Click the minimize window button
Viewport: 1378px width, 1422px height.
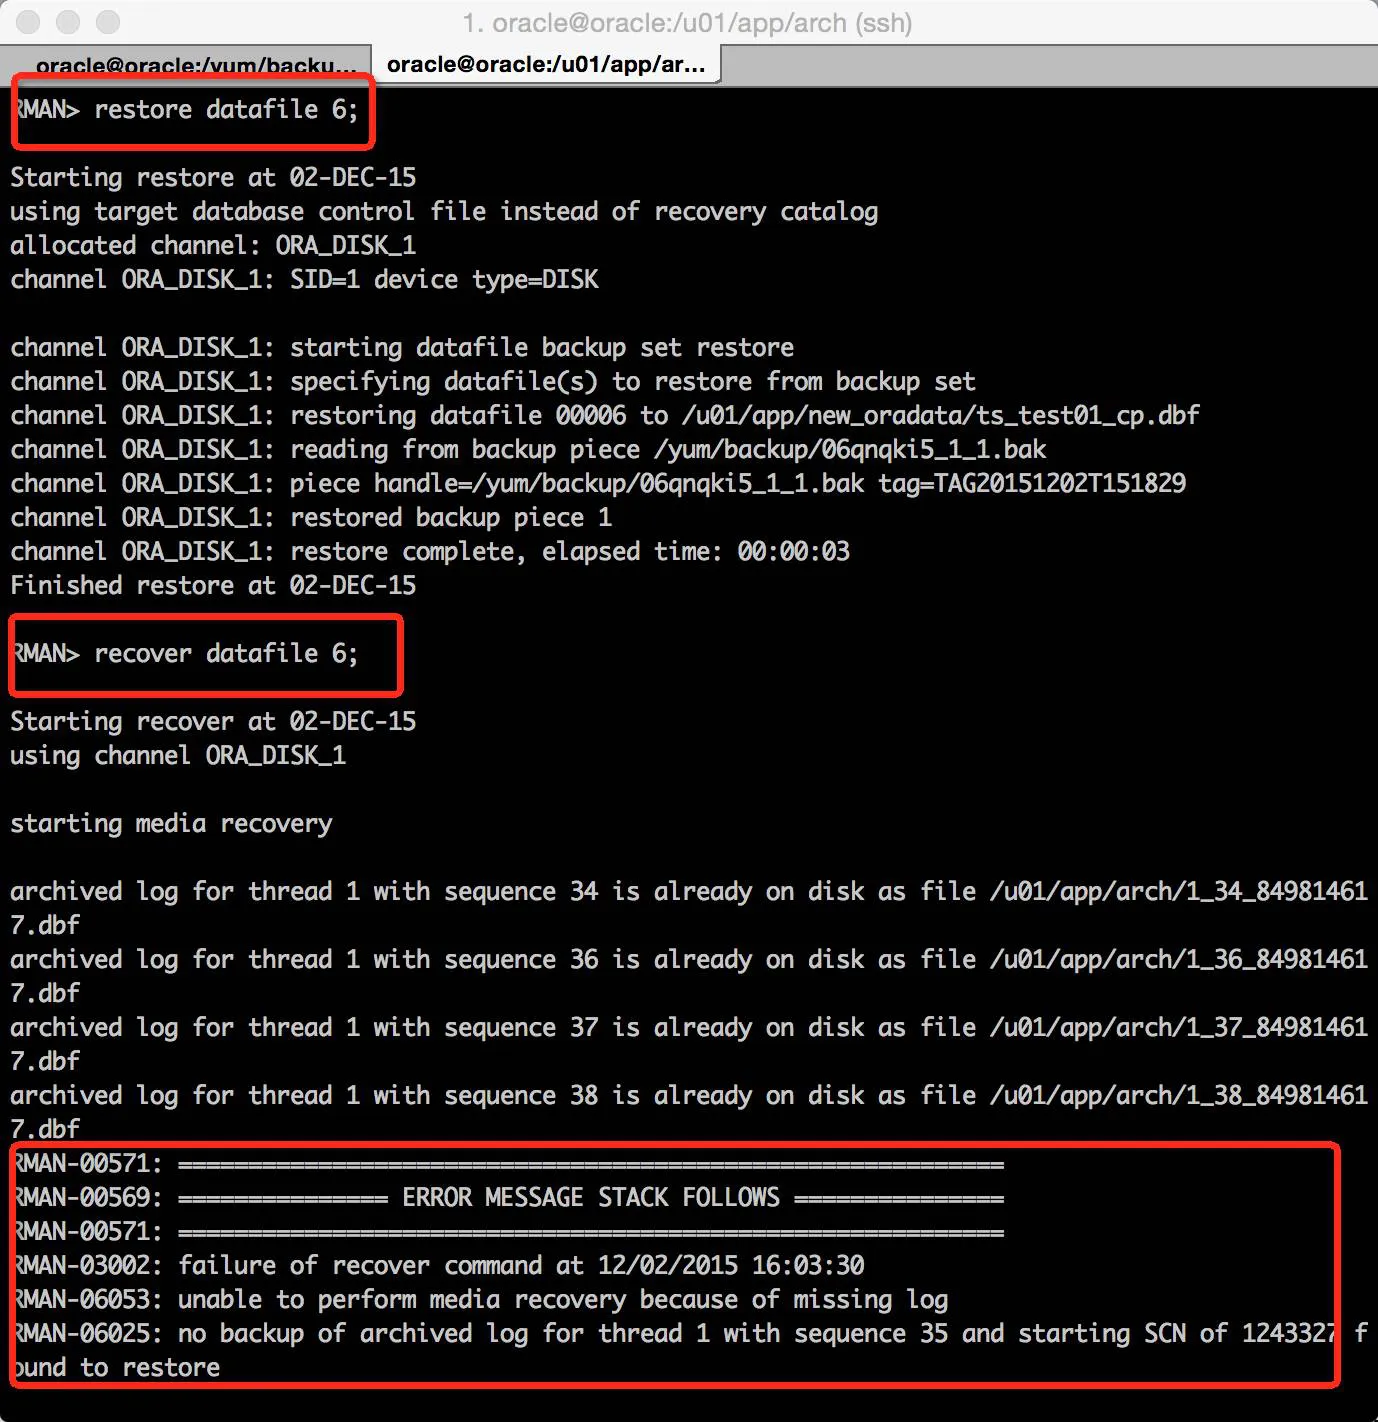click(69, 22)
